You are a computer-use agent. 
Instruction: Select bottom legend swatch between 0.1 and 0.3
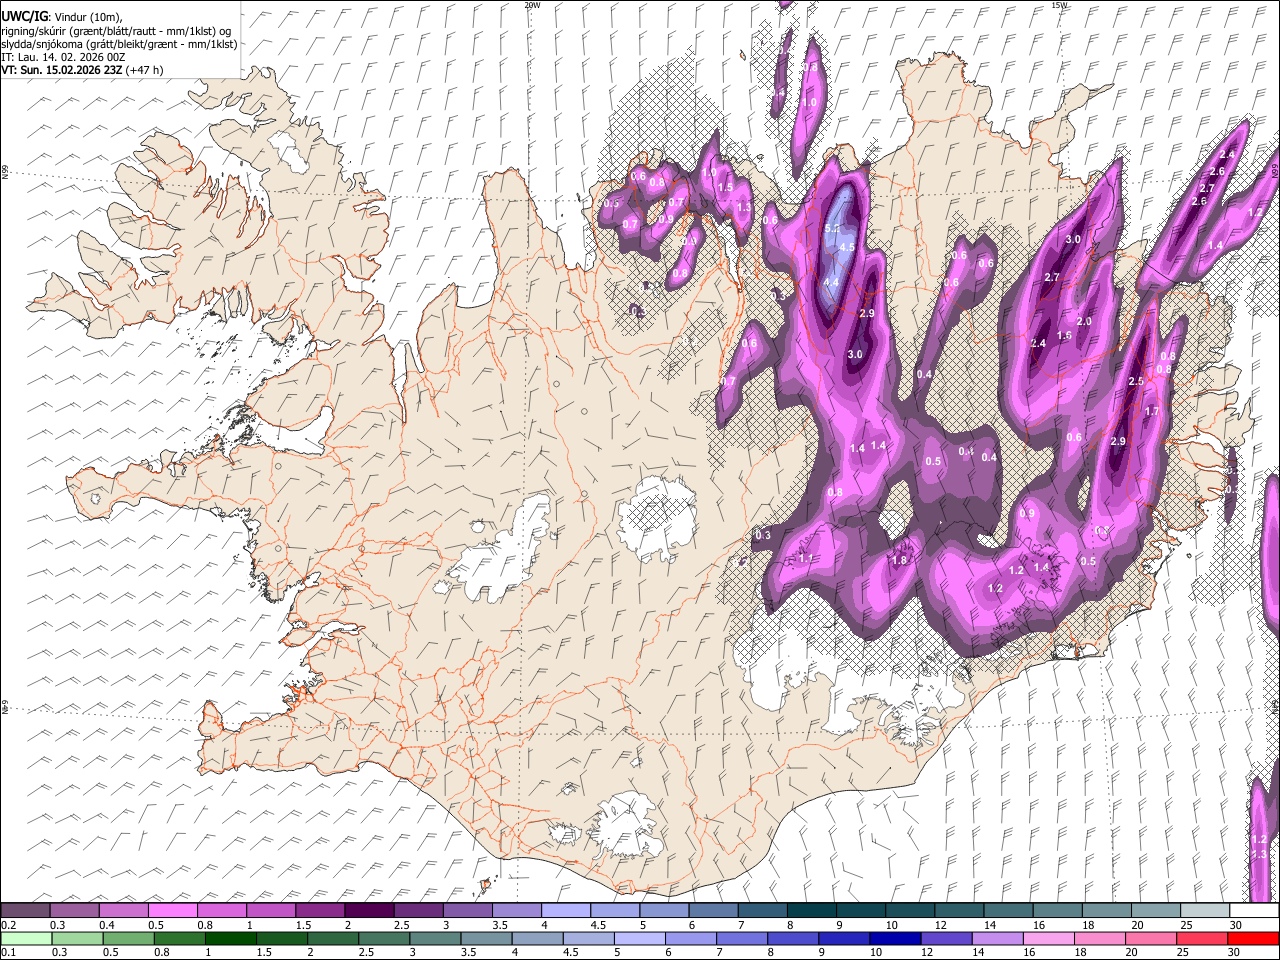coord(26,938)
